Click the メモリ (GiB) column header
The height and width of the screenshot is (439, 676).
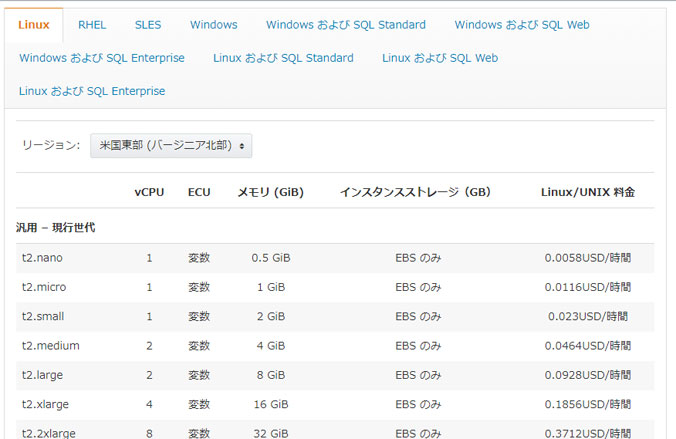[271, 192]
